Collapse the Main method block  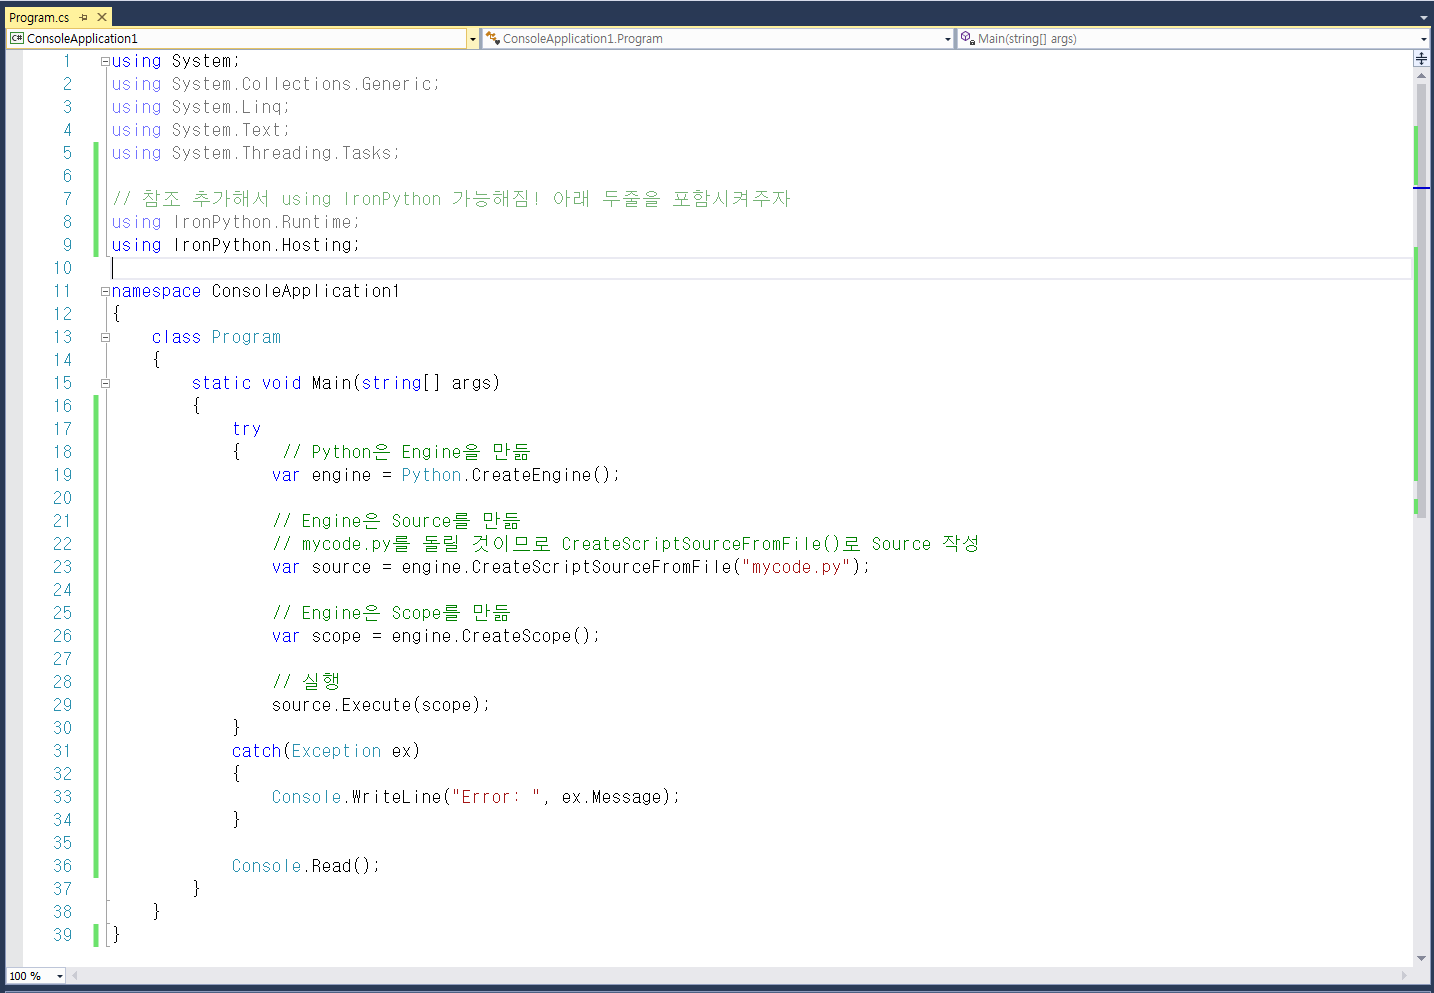(x=105, y=383)
